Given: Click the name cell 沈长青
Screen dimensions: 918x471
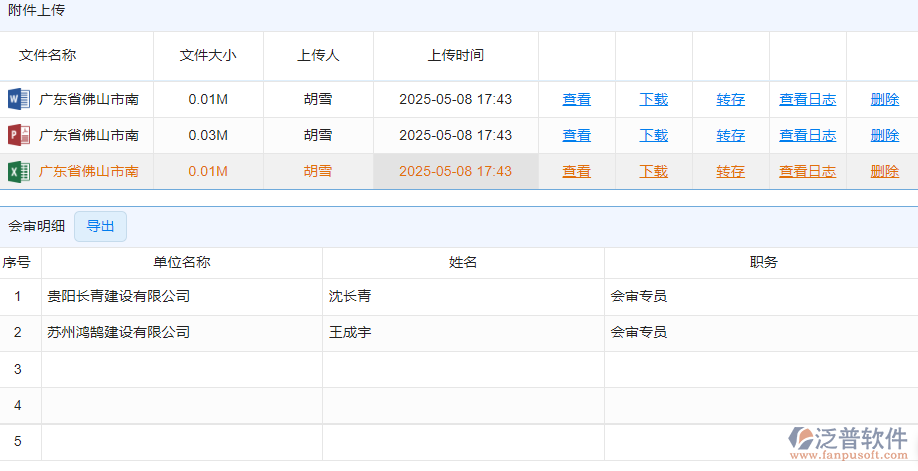Looking at the screenshot, I should pos(350,296).
